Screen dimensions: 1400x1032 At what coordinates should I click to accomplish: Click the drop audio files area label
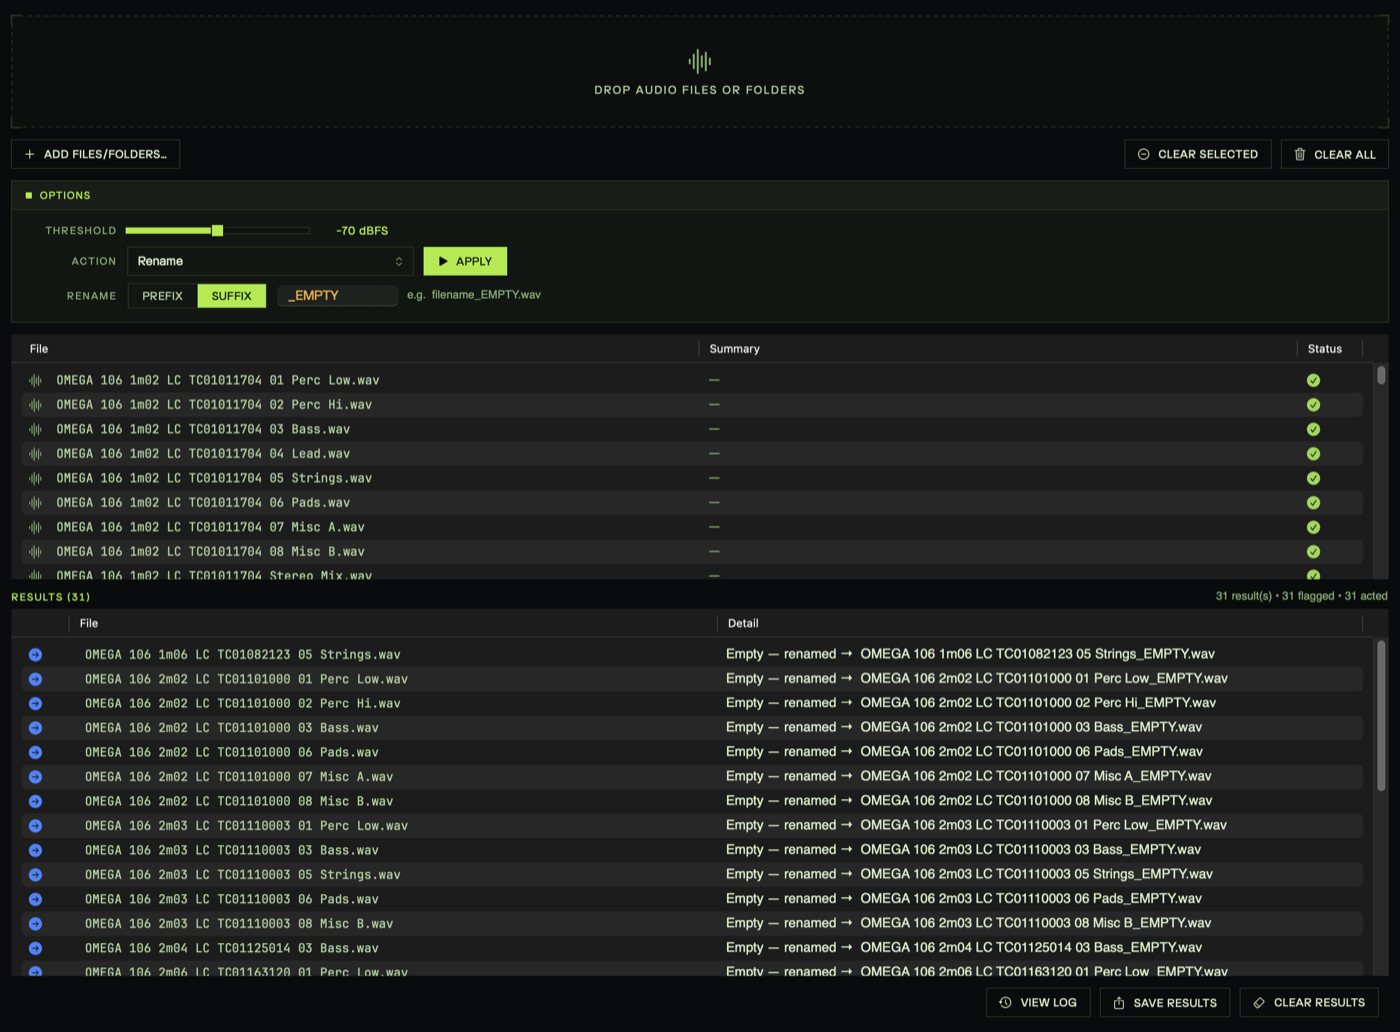699,90
